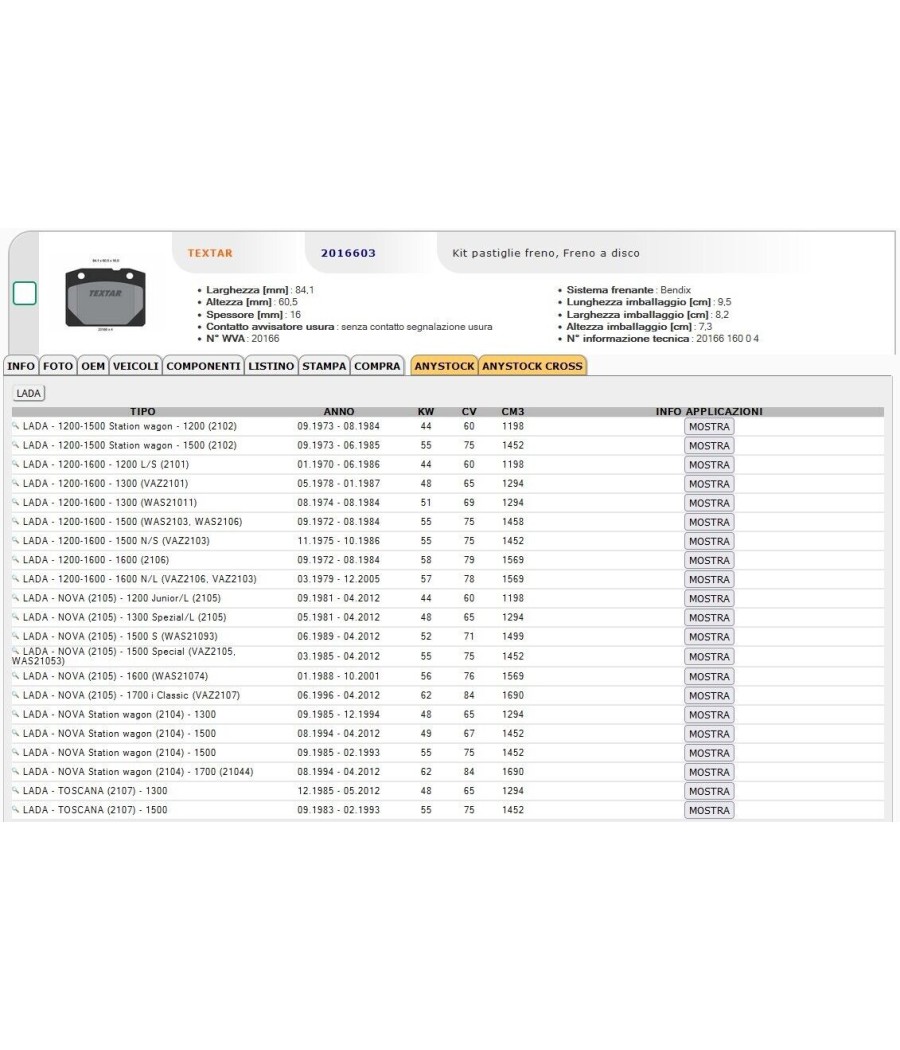This screenshot has height=1050, width=900.
Task: Select the date range 03.1979 - 12.2005
Action: [x=339, y=579]
